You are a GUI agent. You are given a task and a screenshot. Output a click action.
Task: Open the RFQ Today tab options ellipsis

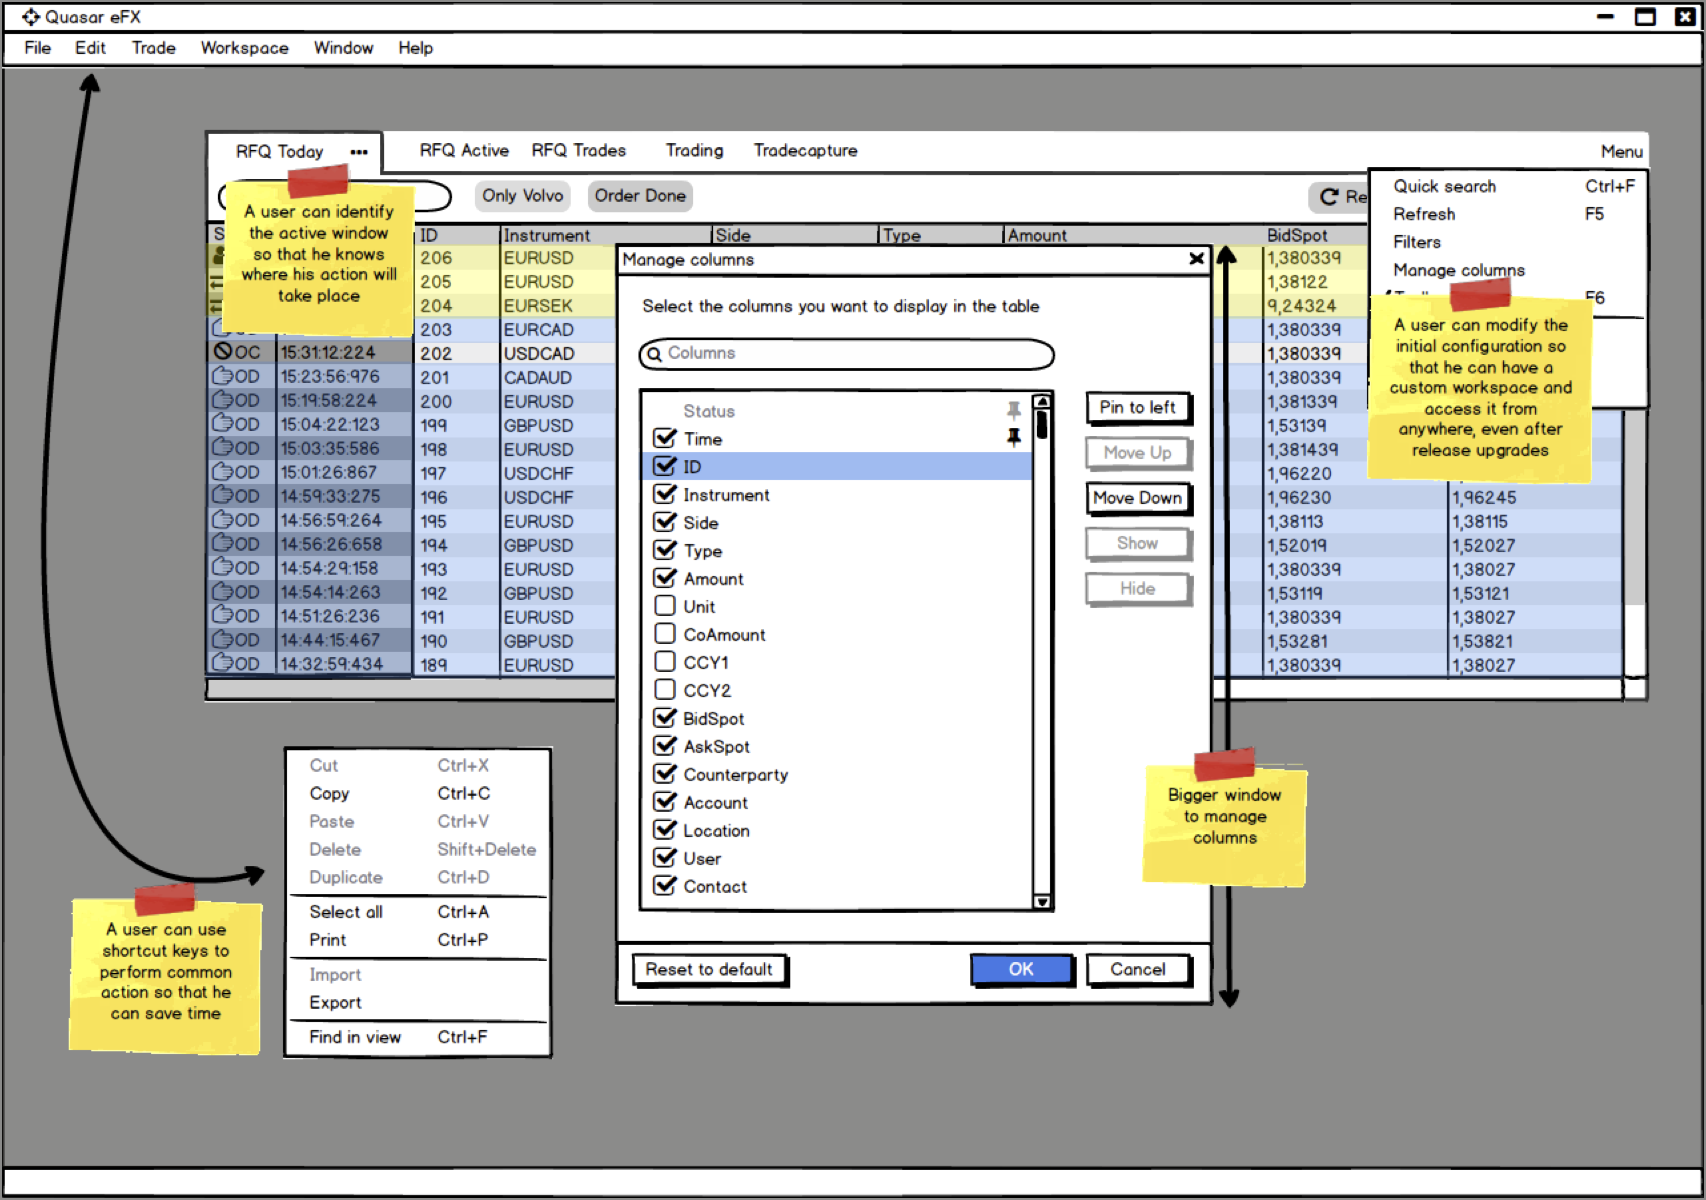tap(359, 152)
